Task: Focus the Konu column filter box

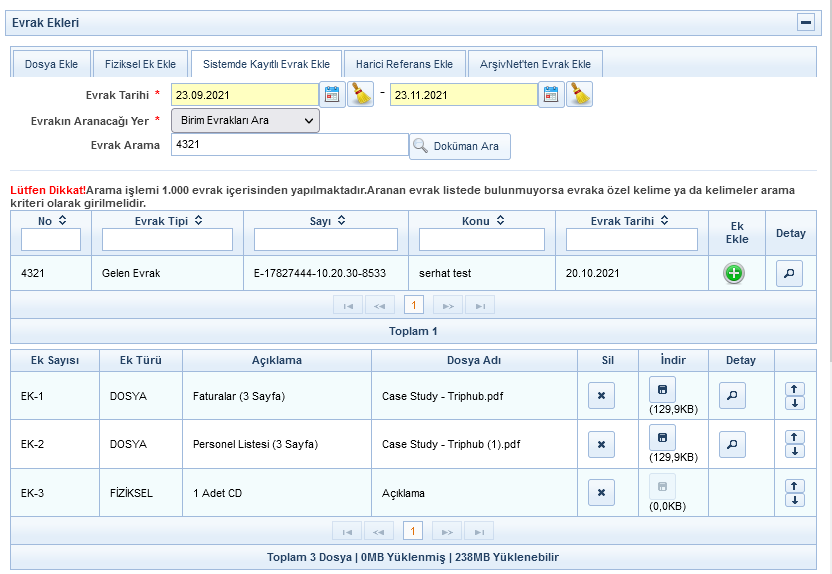Action: (481, 240)
